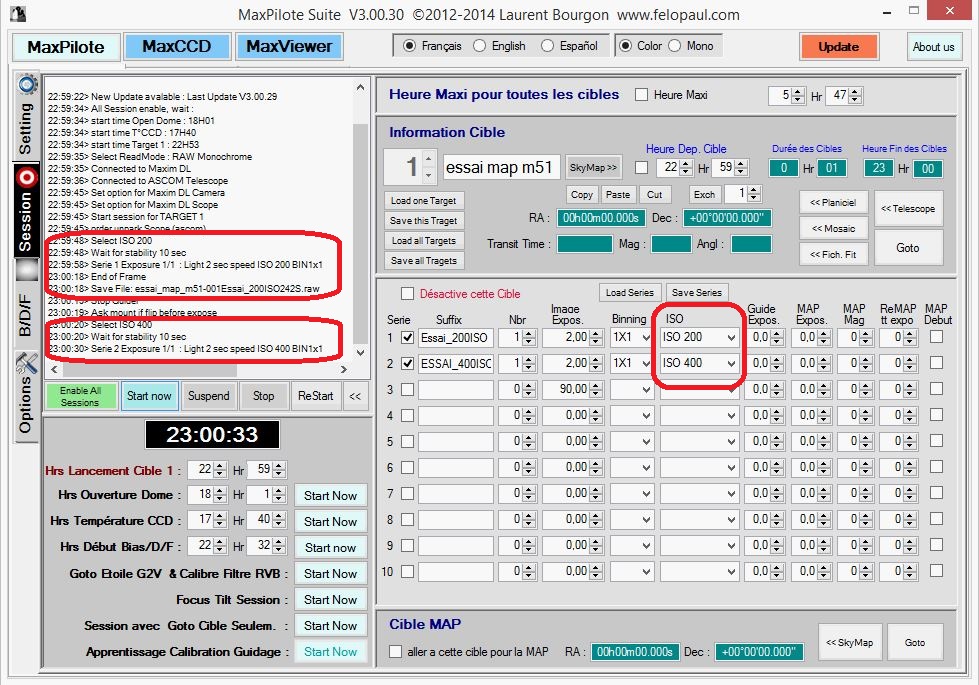The width and height of the screenshot is (979, 685).
Task: Click Enable All Sessions button
Action: (81, 397)
